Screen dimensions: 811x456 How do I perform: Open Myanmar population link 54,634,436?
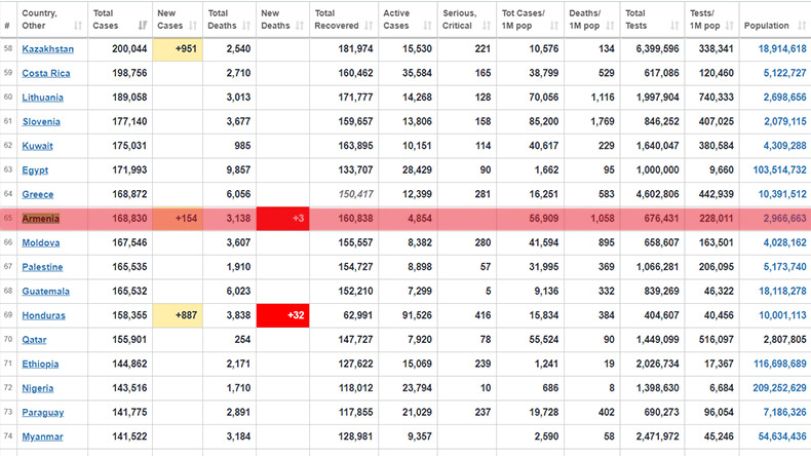[782, 436]
